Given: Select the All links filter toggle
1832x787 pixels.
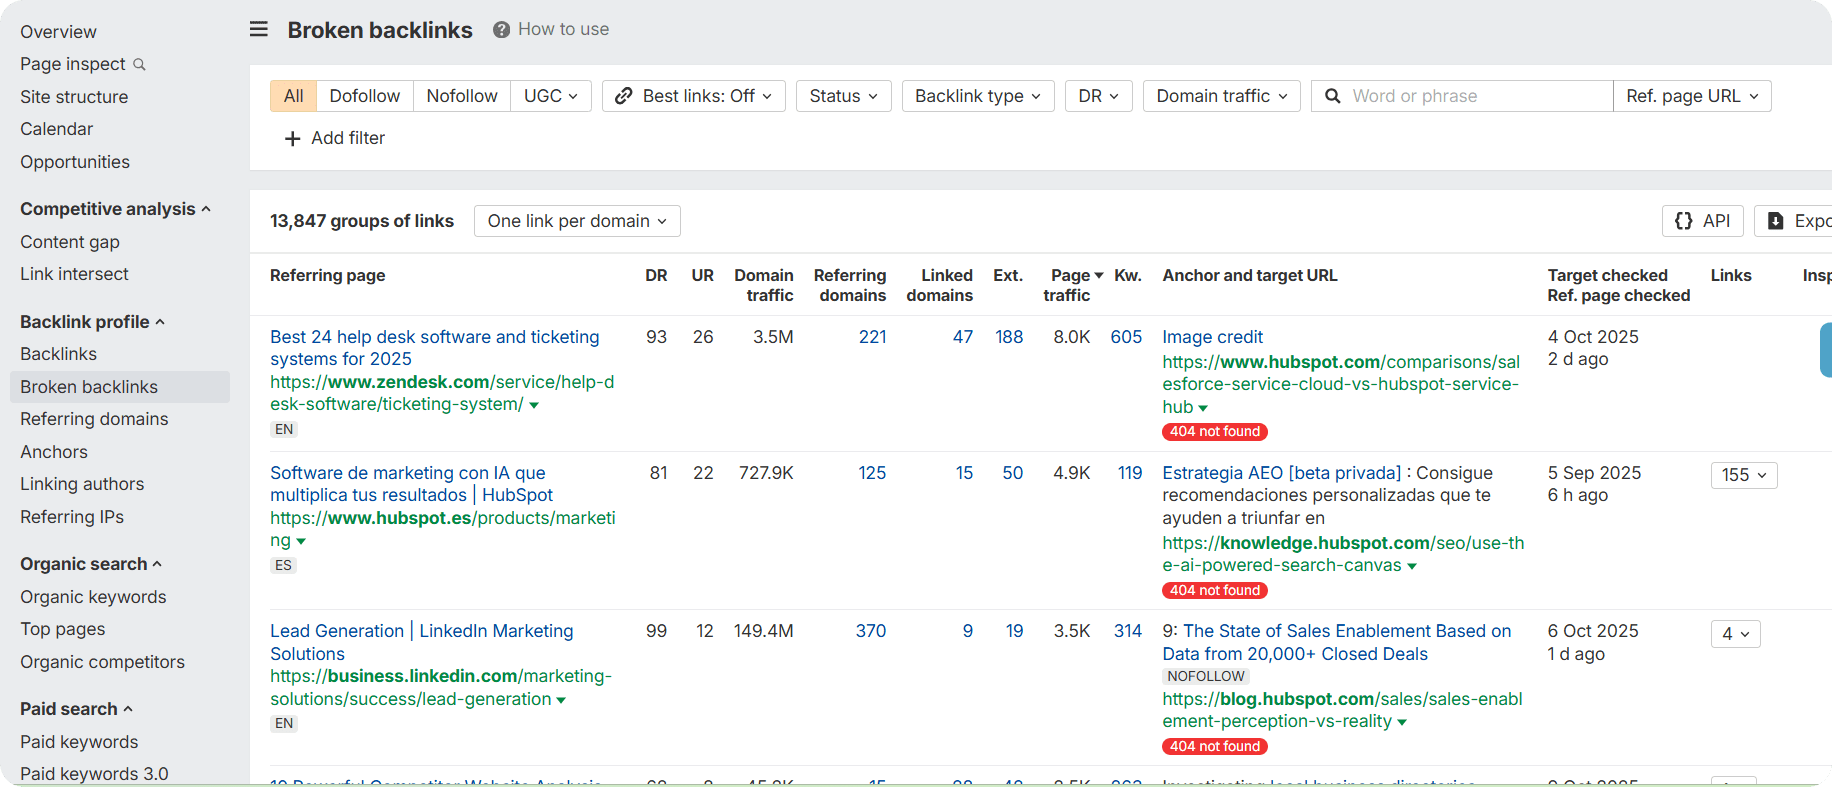Looking at the screenshot, I should pyautogui.click(x=293, y=96).
